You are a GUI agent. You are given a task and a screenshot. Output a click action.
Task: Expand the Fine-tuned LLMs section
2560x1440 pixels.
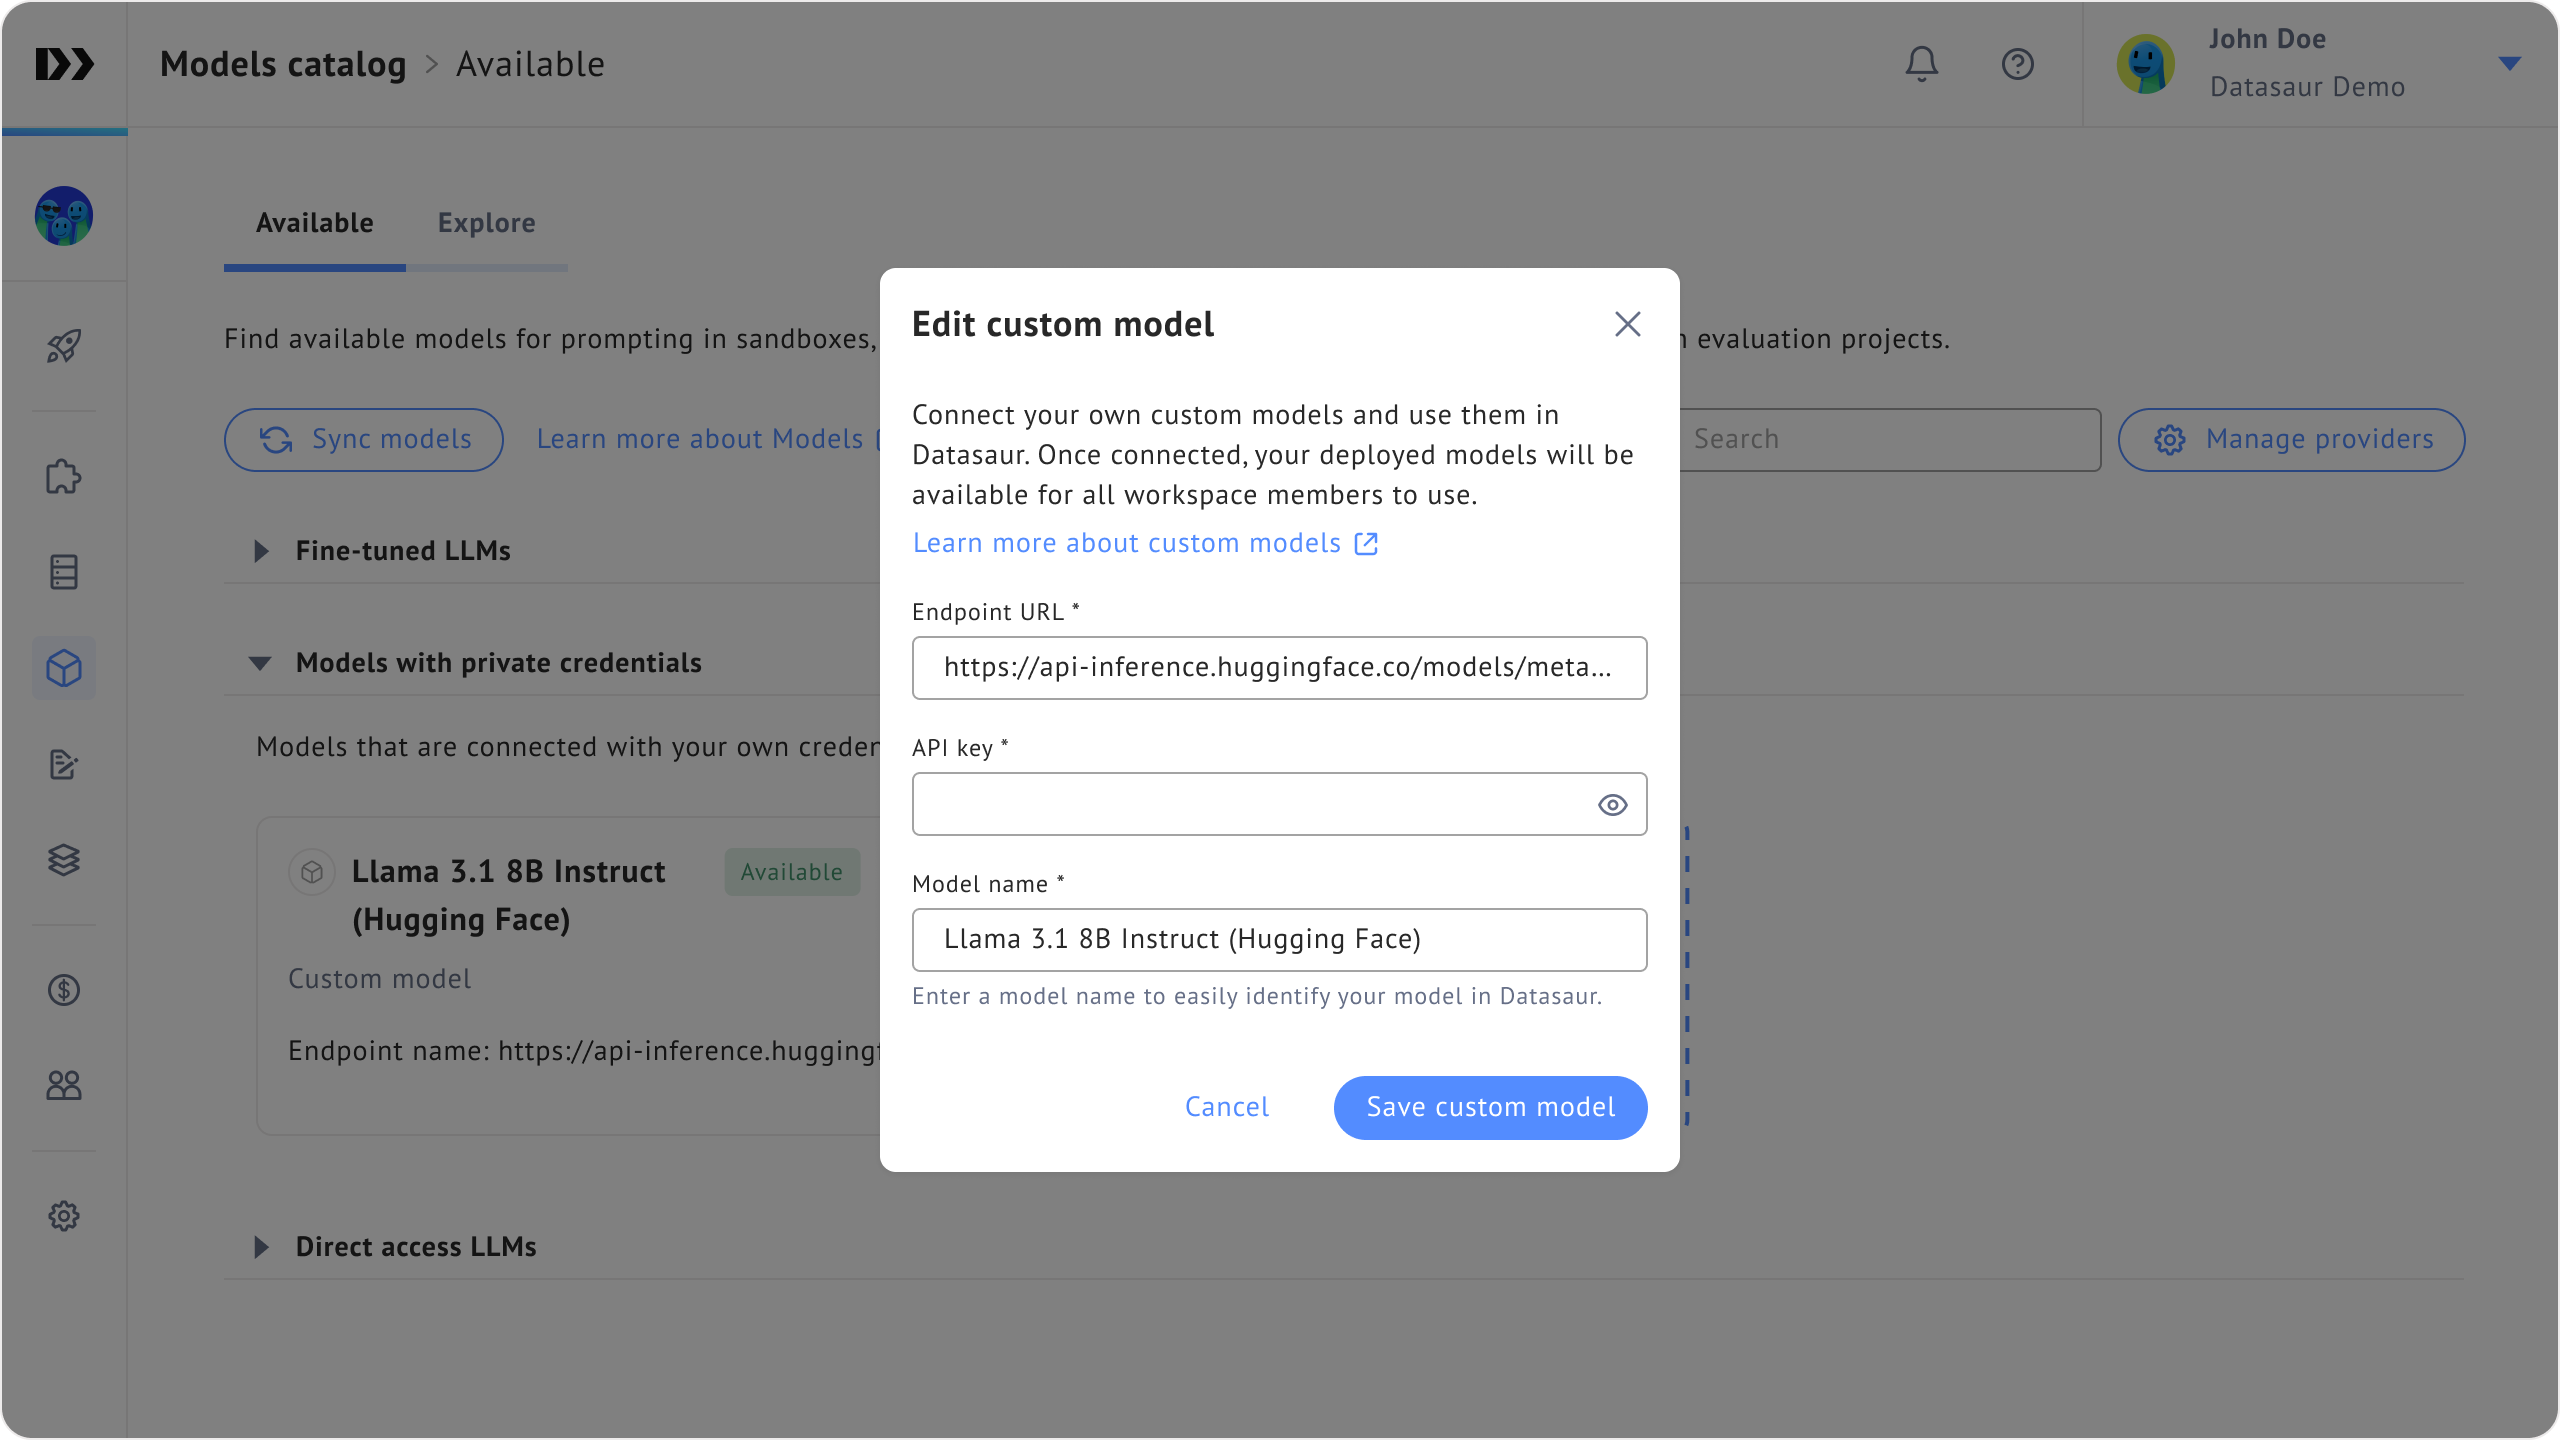[262, 551]
